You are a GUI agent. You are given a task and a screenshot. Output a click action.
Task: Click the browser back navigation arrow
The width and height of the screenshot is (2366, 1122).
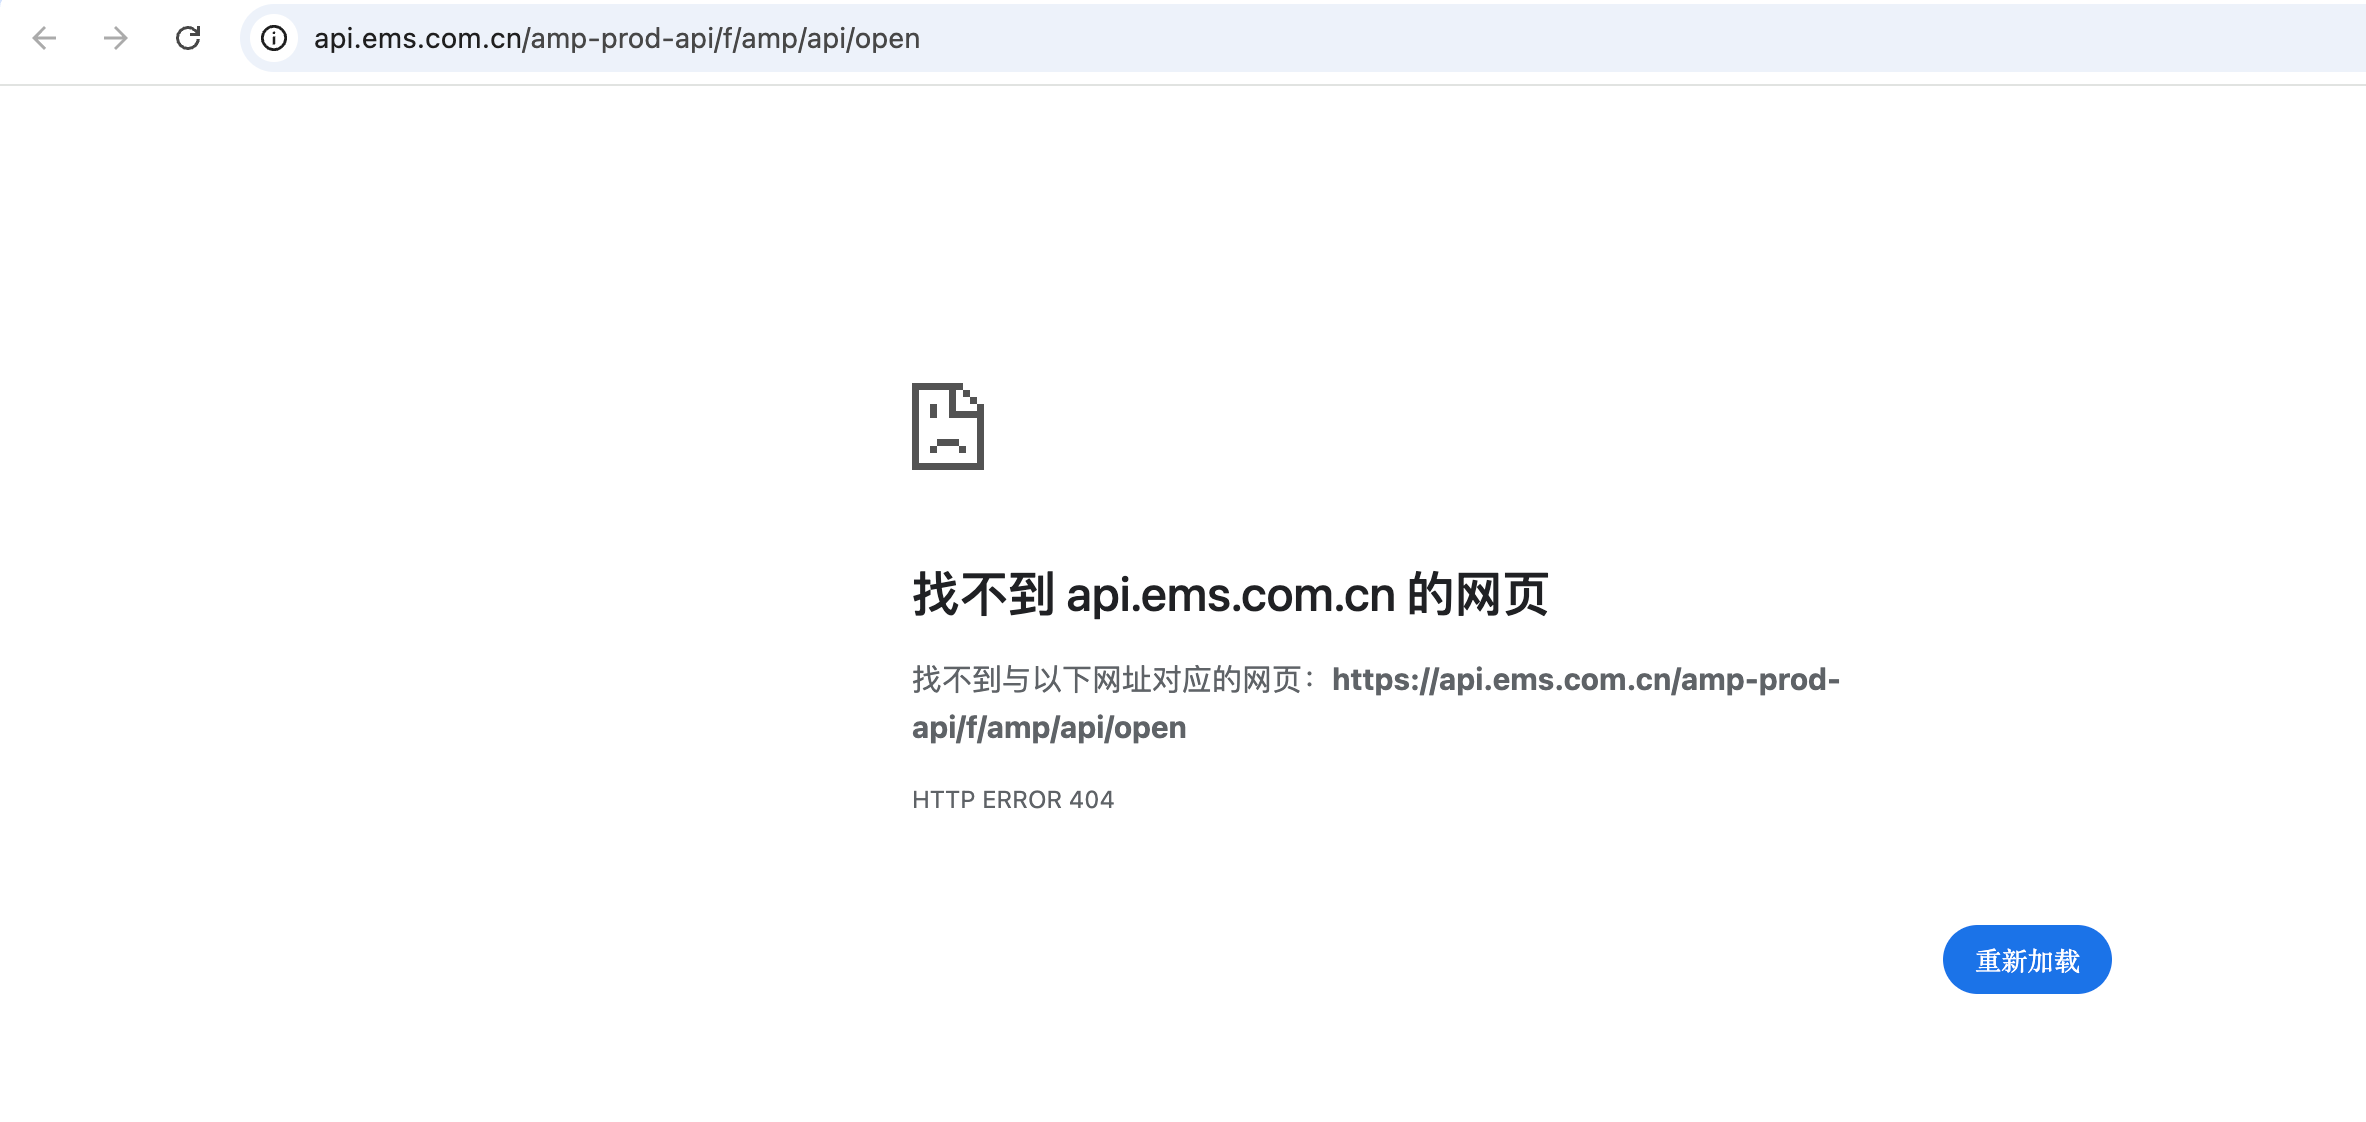tap(43, 38)
